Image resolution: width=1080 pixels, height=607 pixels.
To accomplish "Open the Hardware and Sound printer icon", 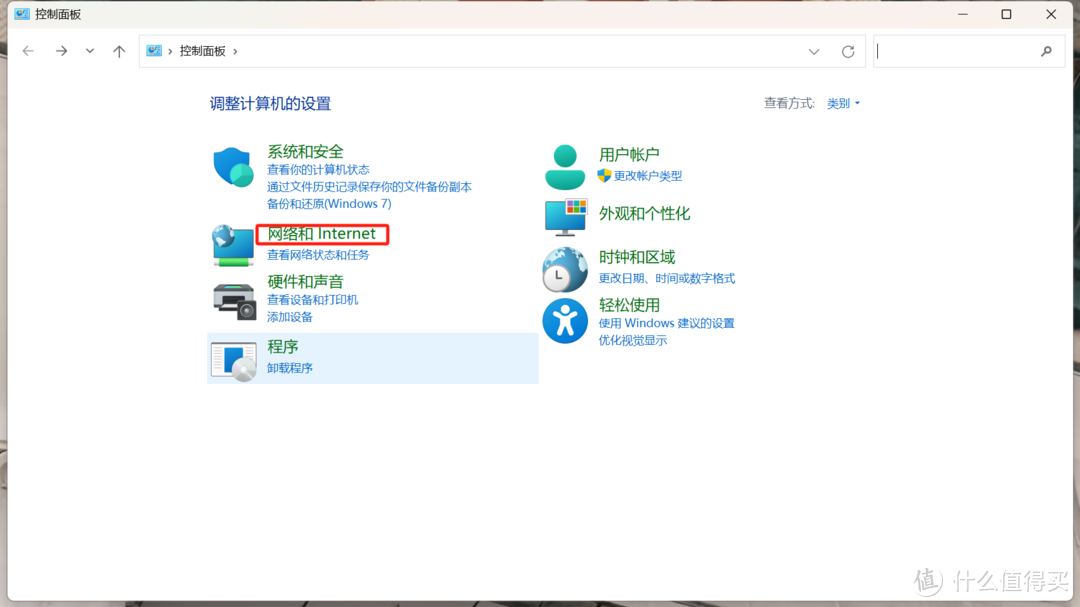I will click(234, 302).
